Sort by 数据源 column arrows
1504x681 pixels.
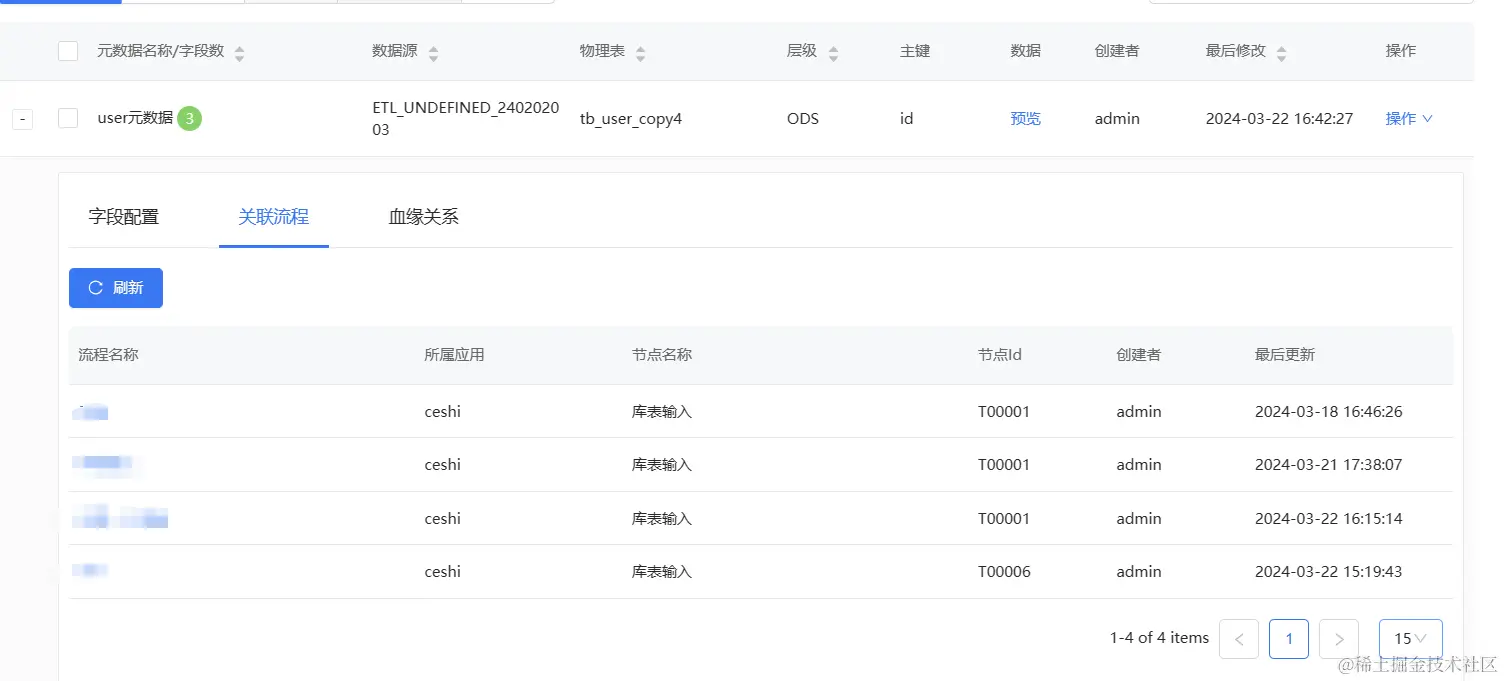[x=433, y=53]
